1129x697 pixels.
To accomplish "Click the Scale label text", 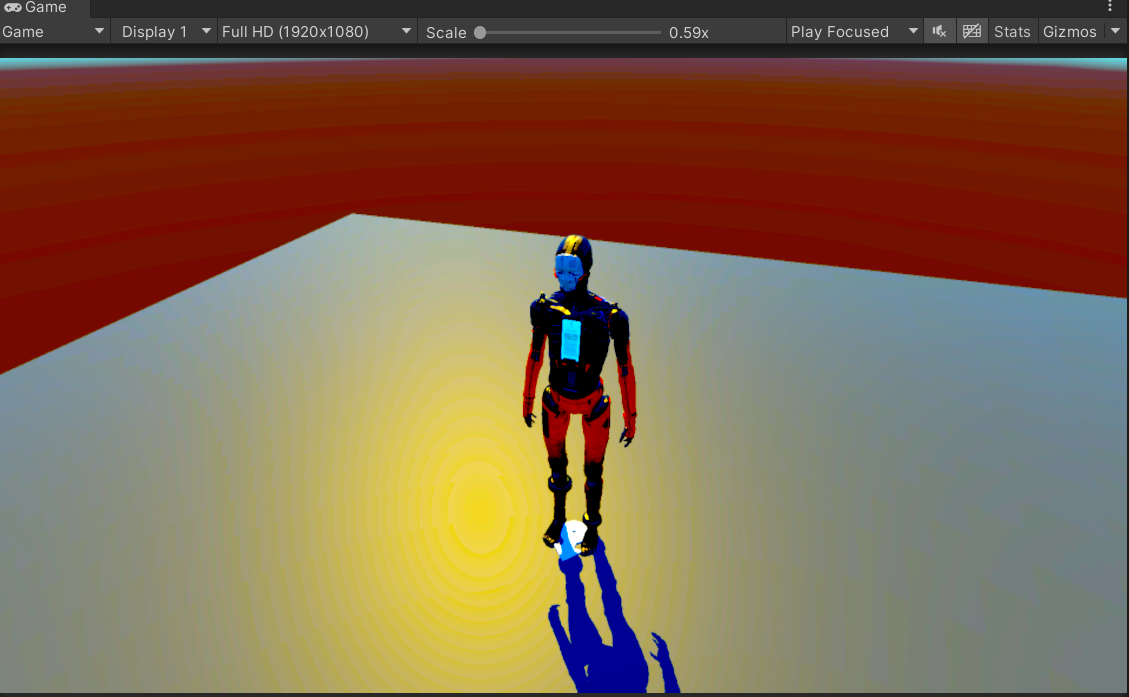I will click(446, 32).
